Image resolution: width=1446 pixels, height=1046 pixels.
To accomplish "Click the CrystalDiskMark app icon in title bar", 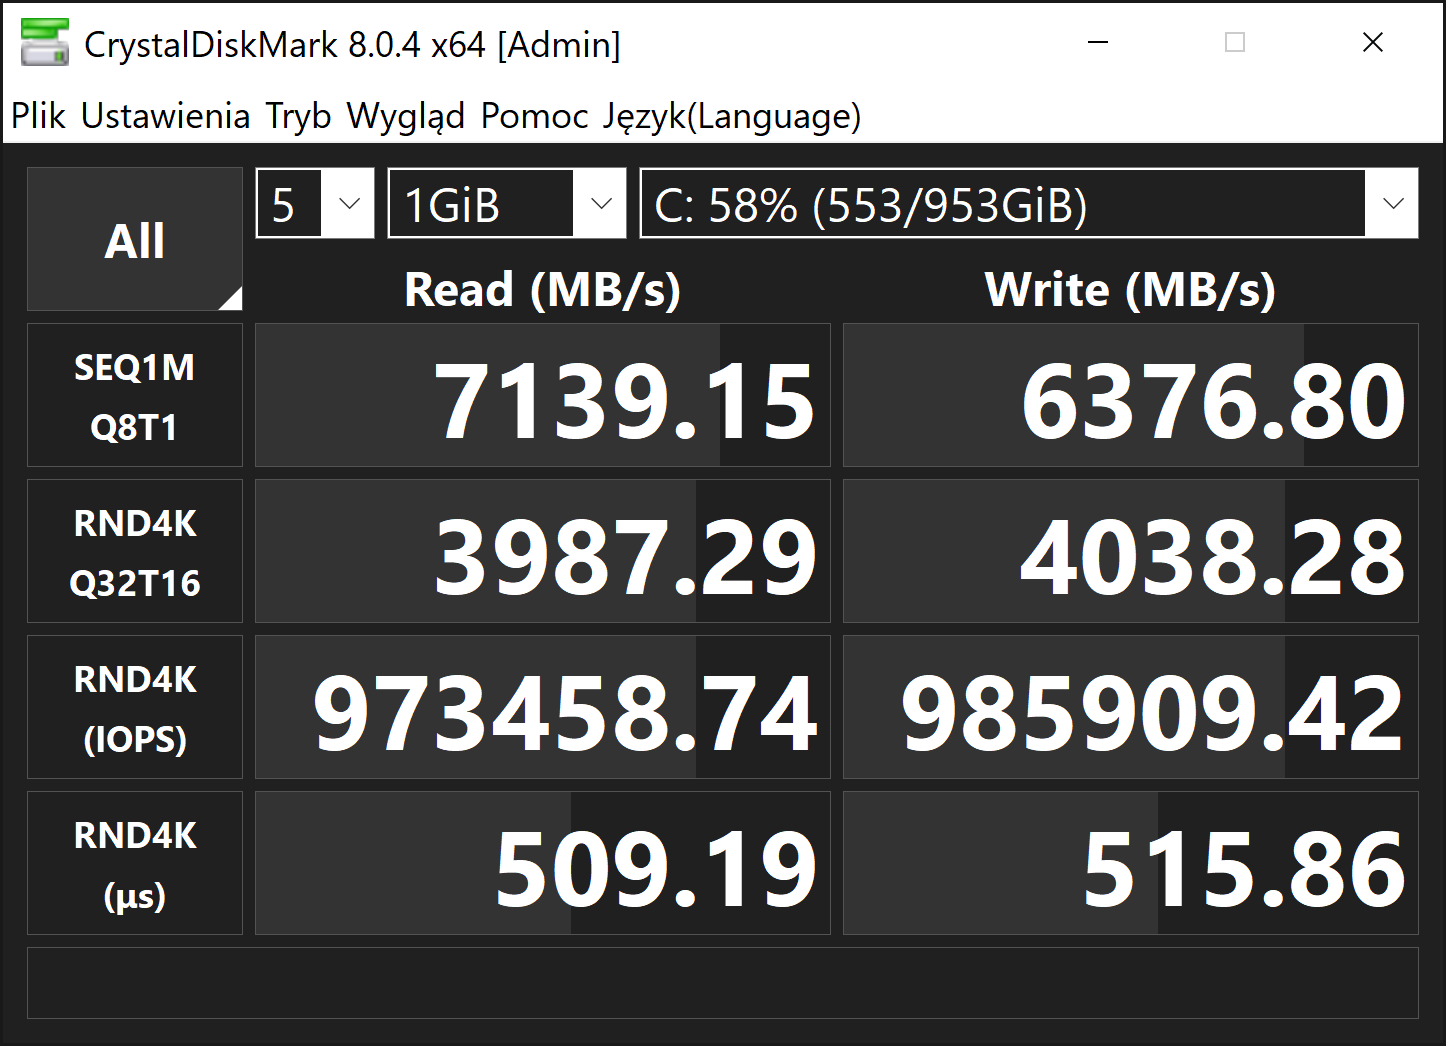I will 45,43.
